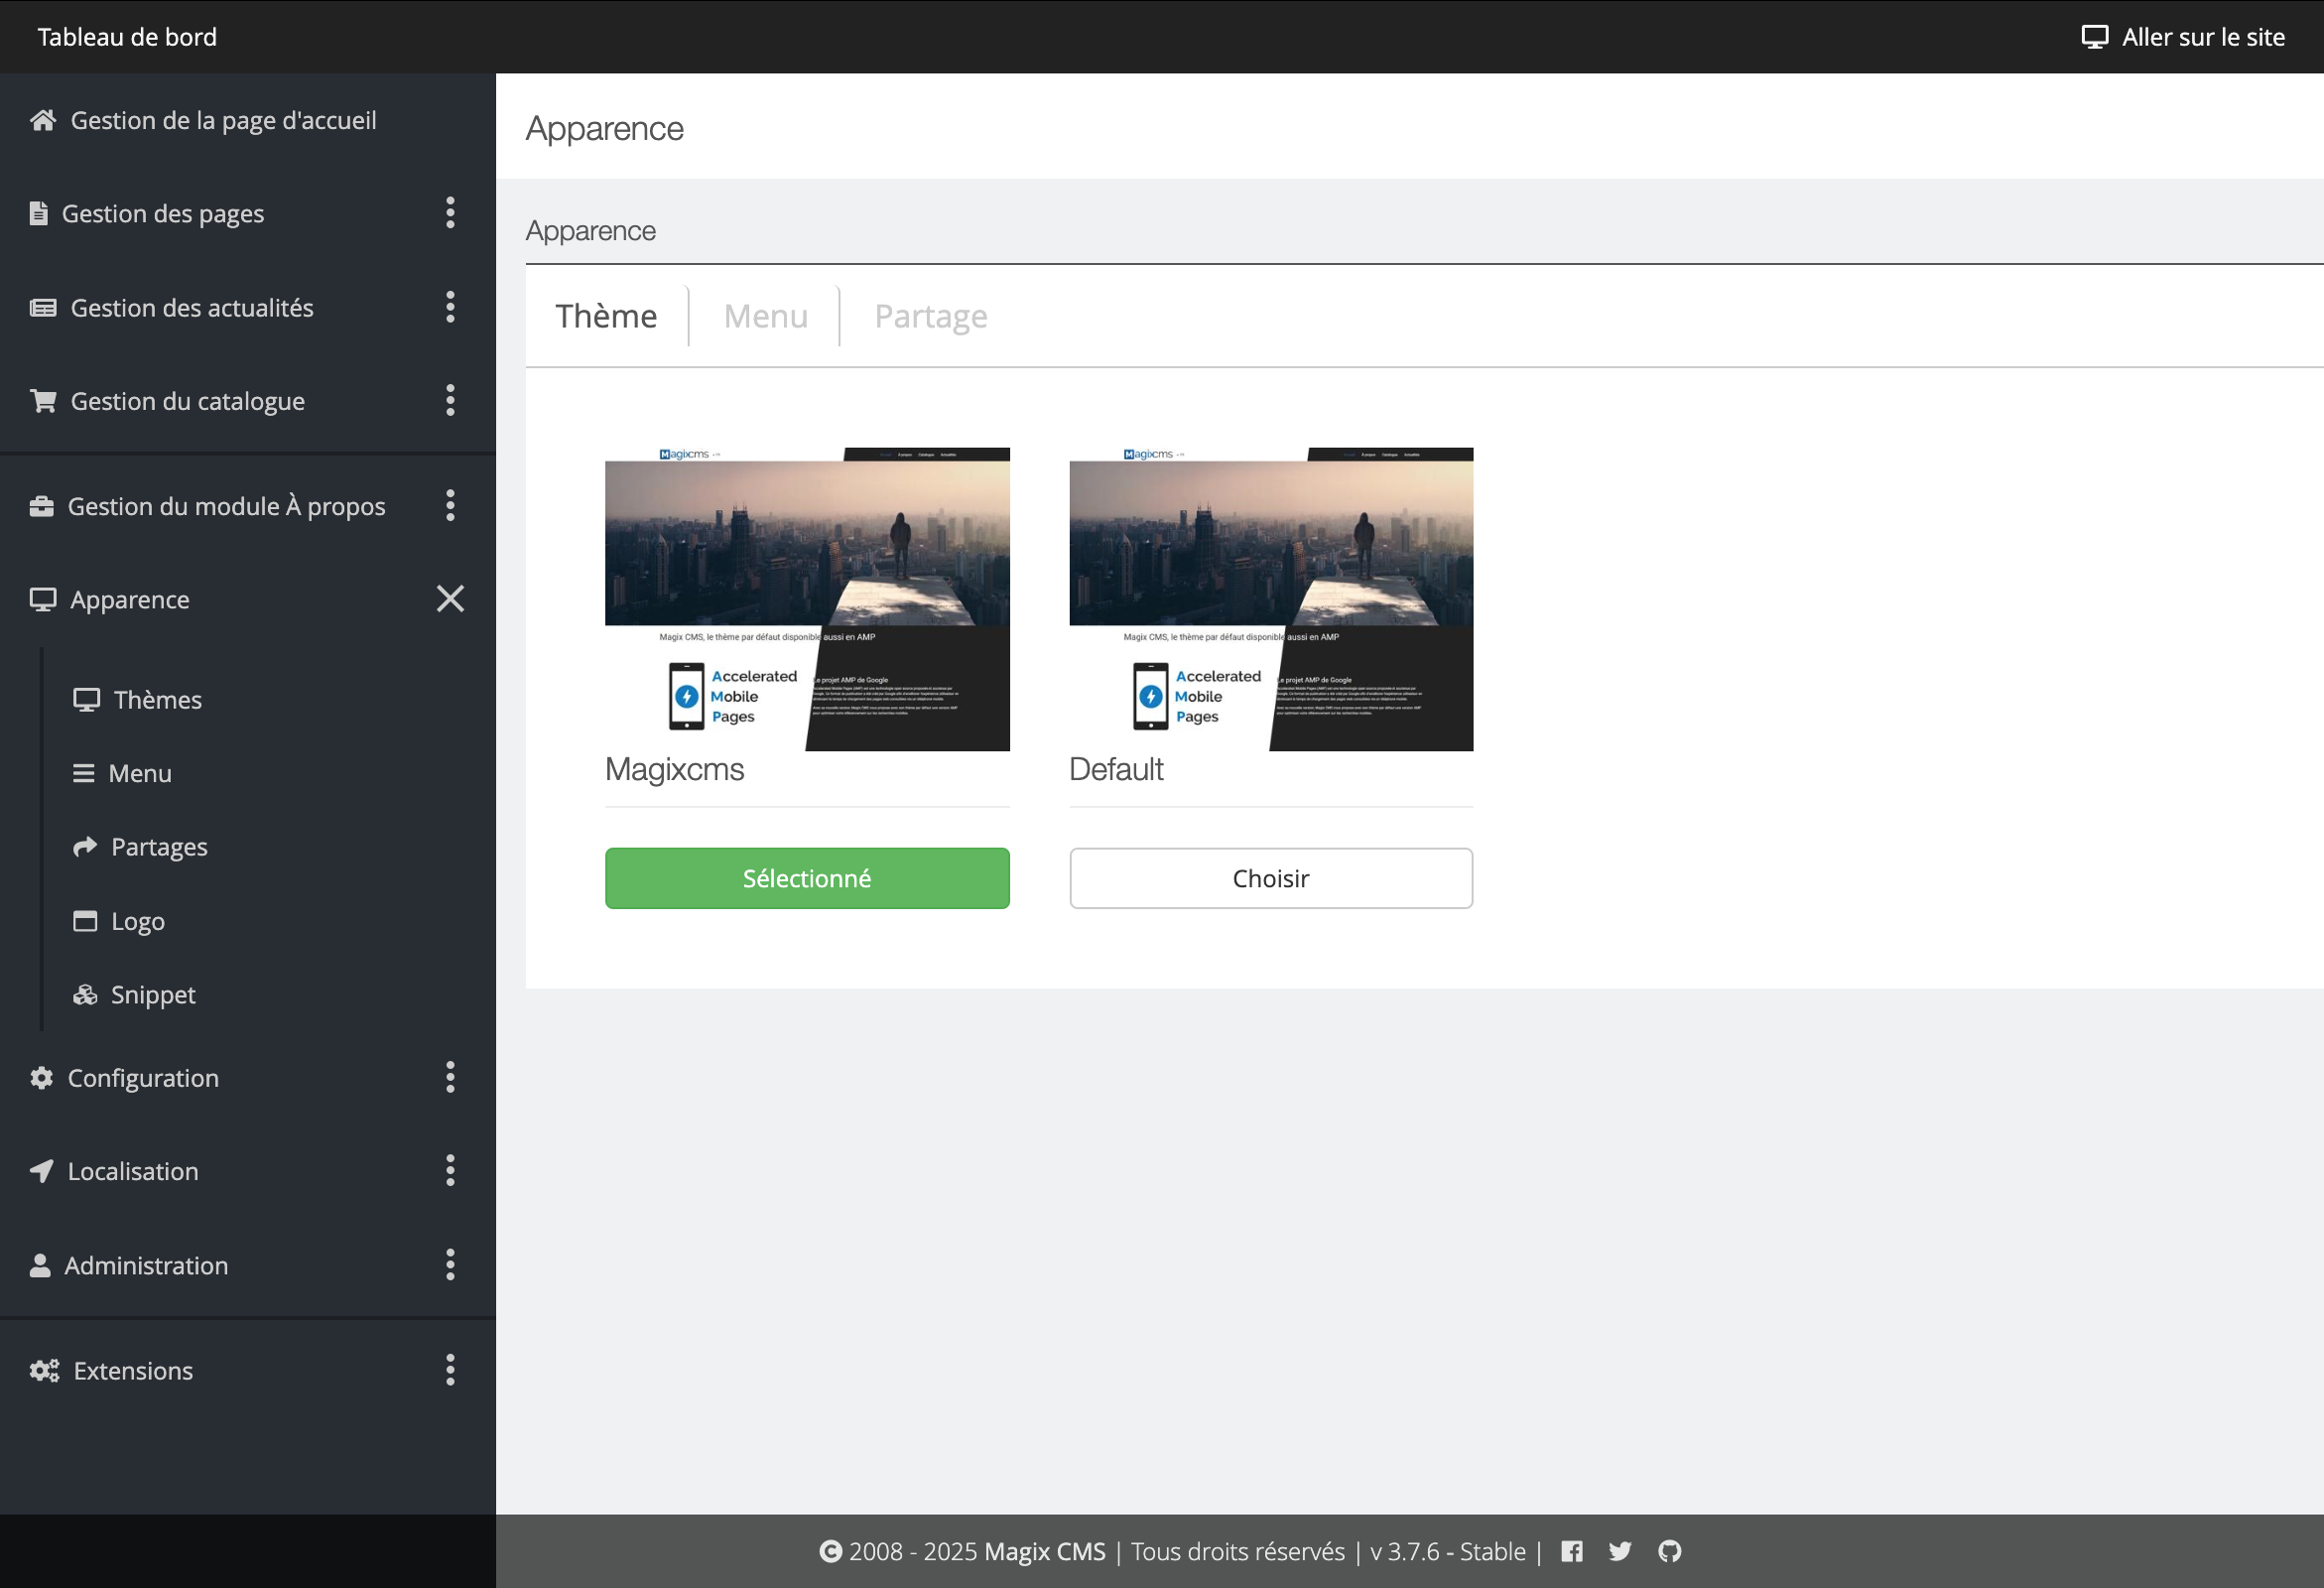Collapse the Apparence submenu with X icon
2324x1588 pixels.
450,598
